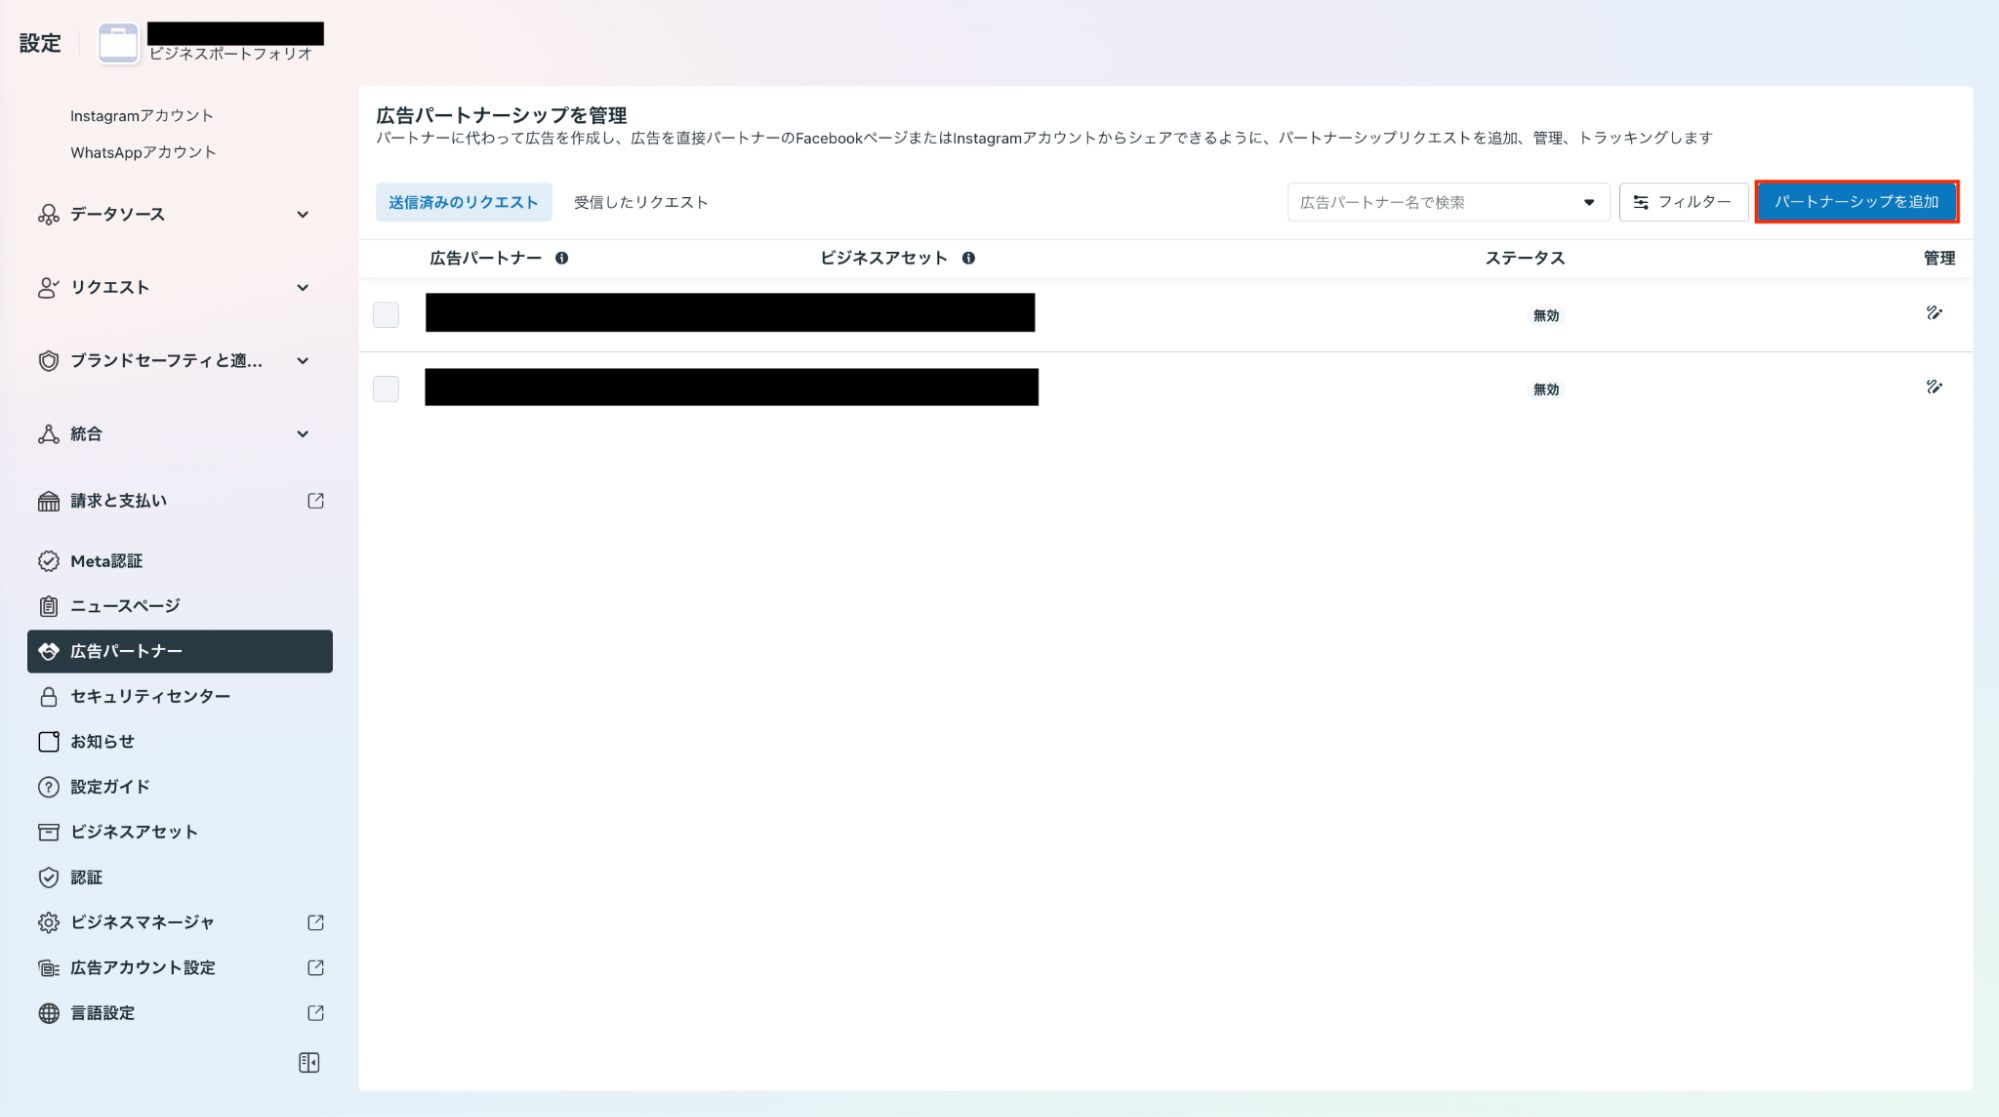Open Meta認証 menu label
The height and width of the screenshot is (1117, 1999).
[x=106, y=561]
